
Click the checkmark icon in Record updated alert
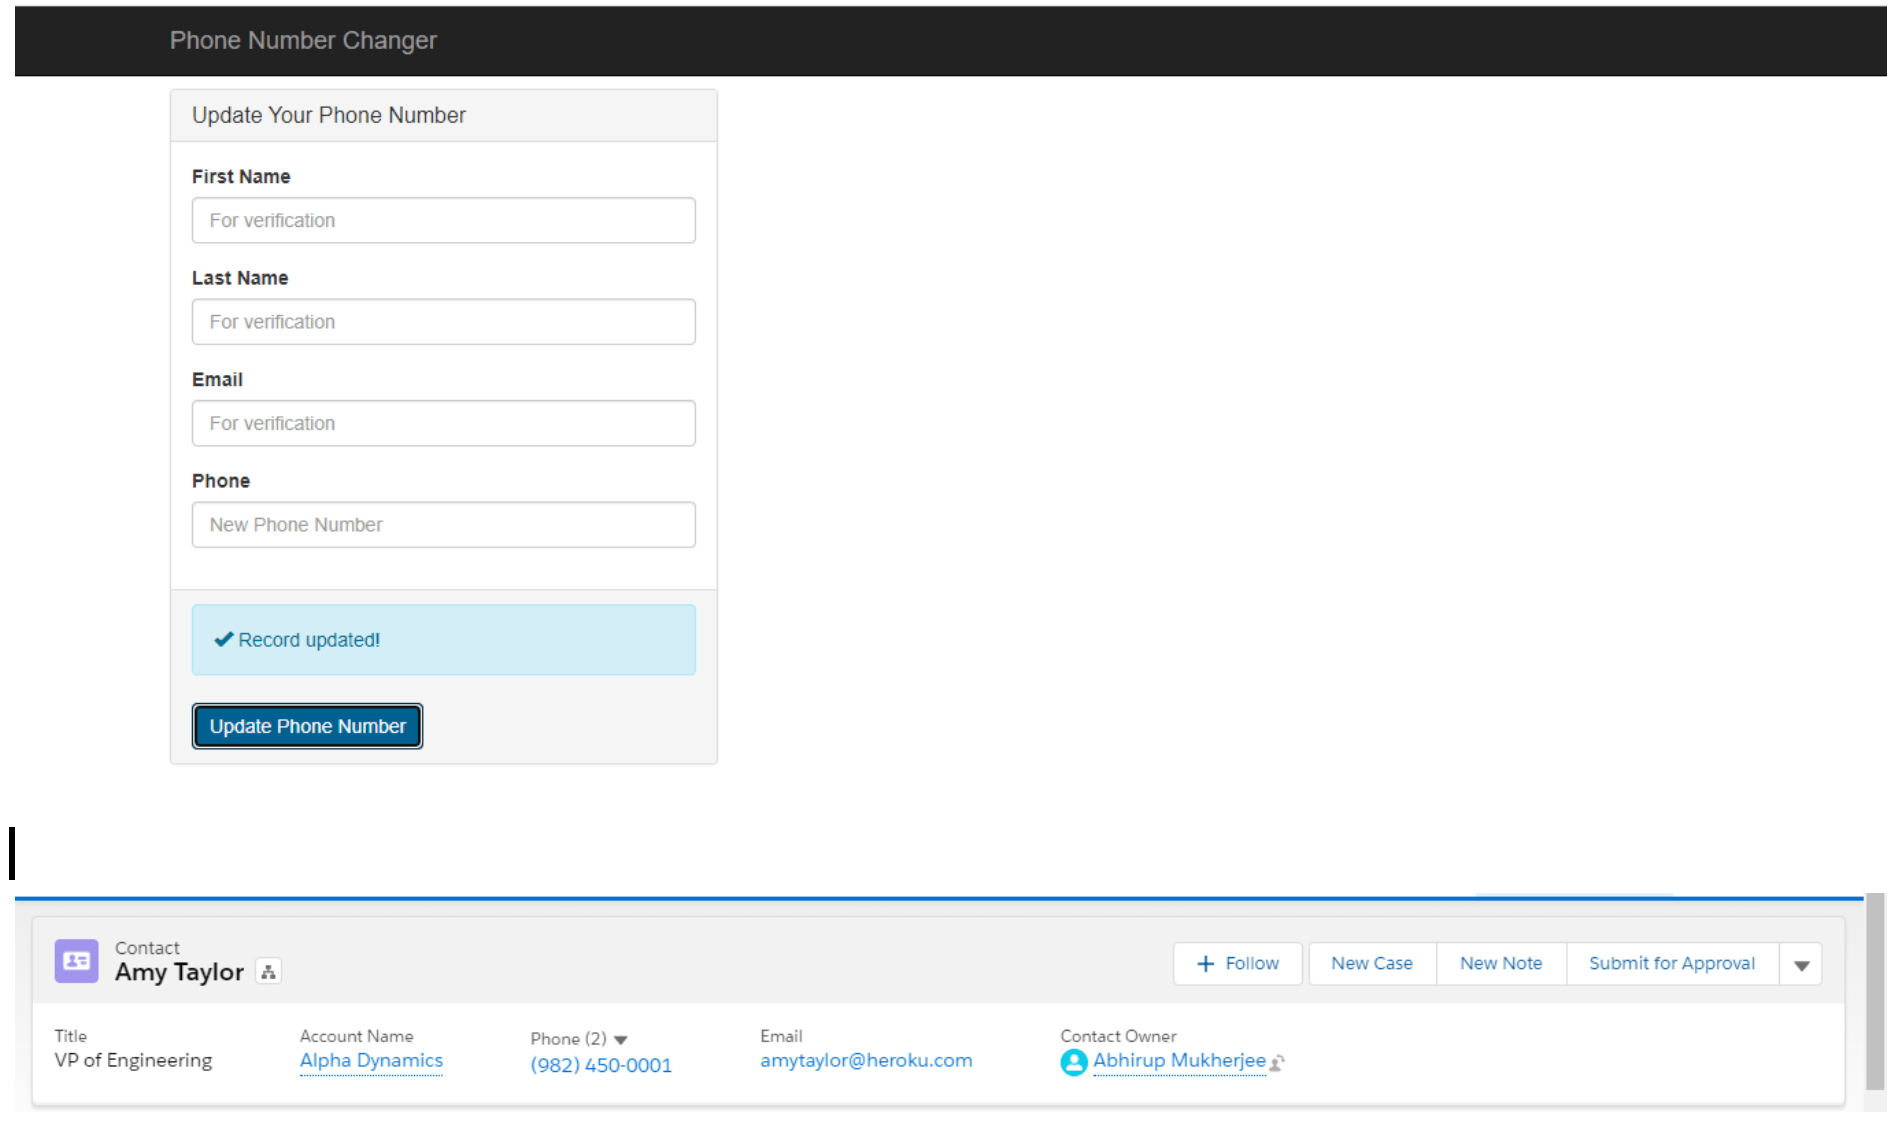(223, 640)
